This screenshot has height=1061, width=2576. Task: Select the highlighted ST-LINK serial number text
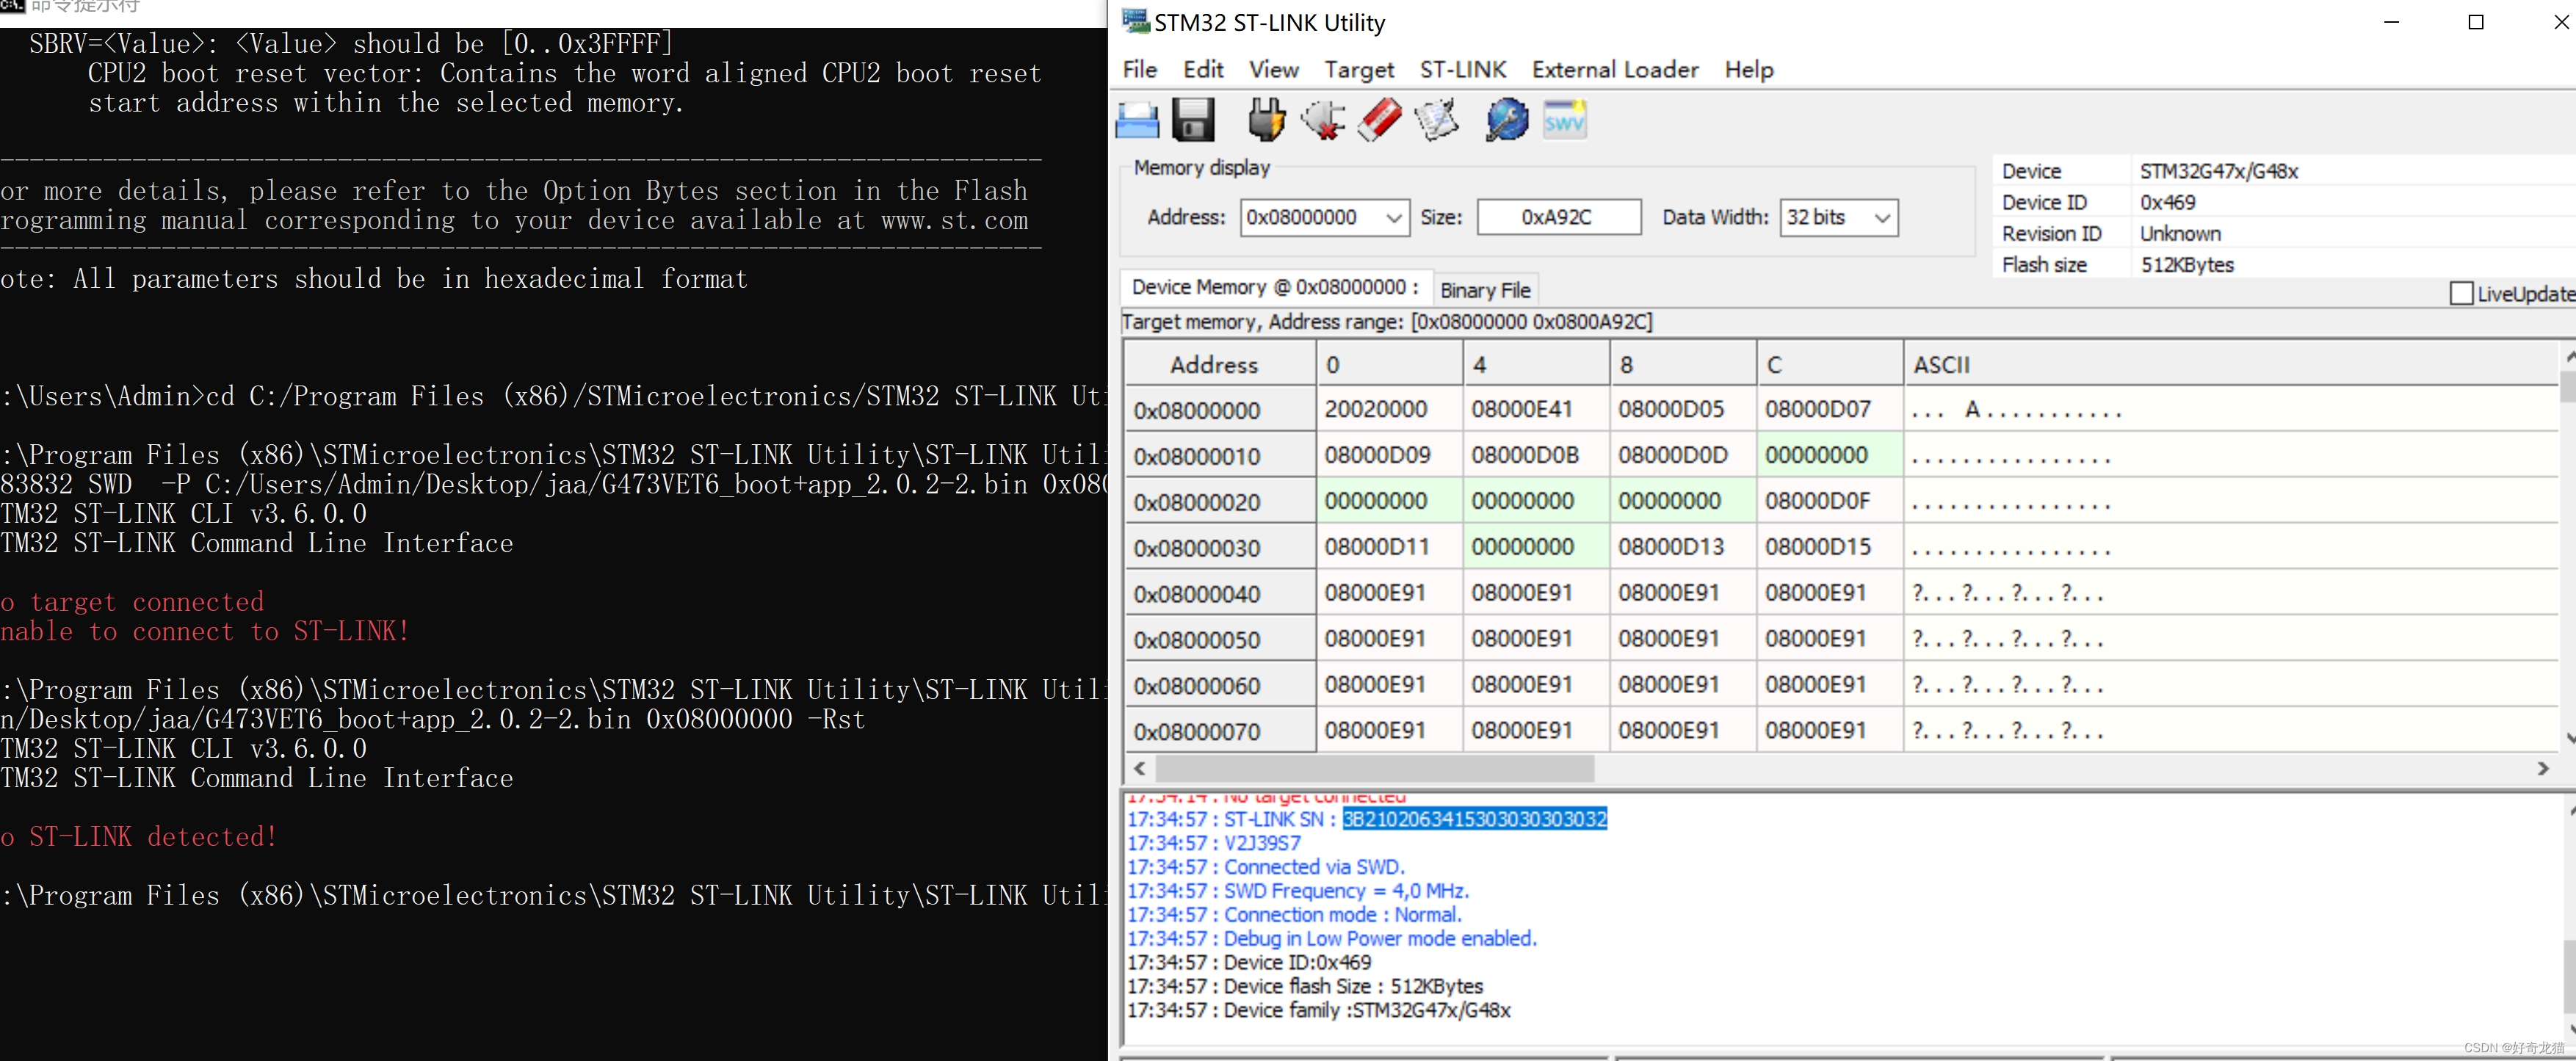coord(1474,819)
